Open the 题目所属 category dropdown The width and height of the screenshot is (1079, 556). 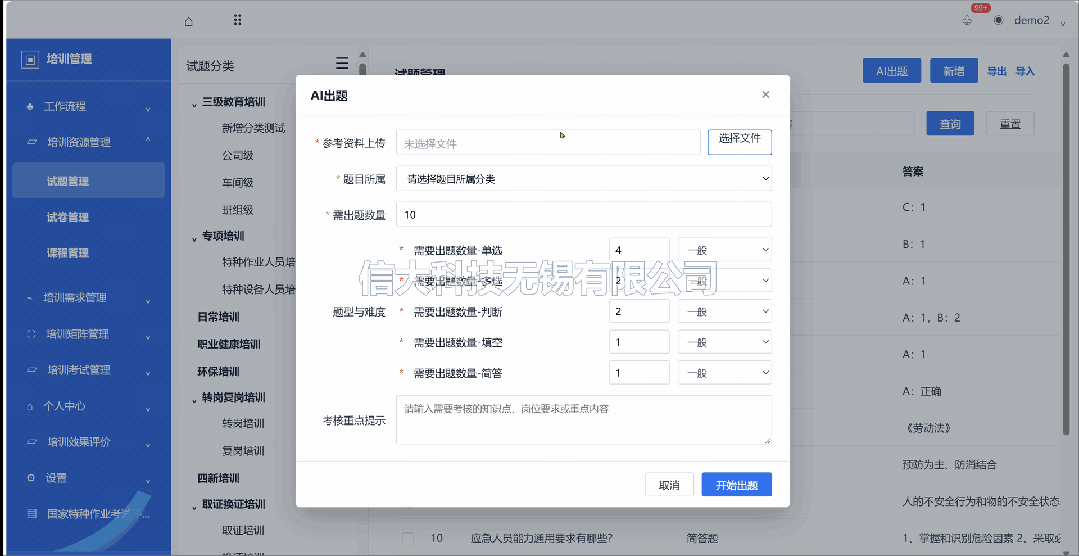(x=584, y=179)
